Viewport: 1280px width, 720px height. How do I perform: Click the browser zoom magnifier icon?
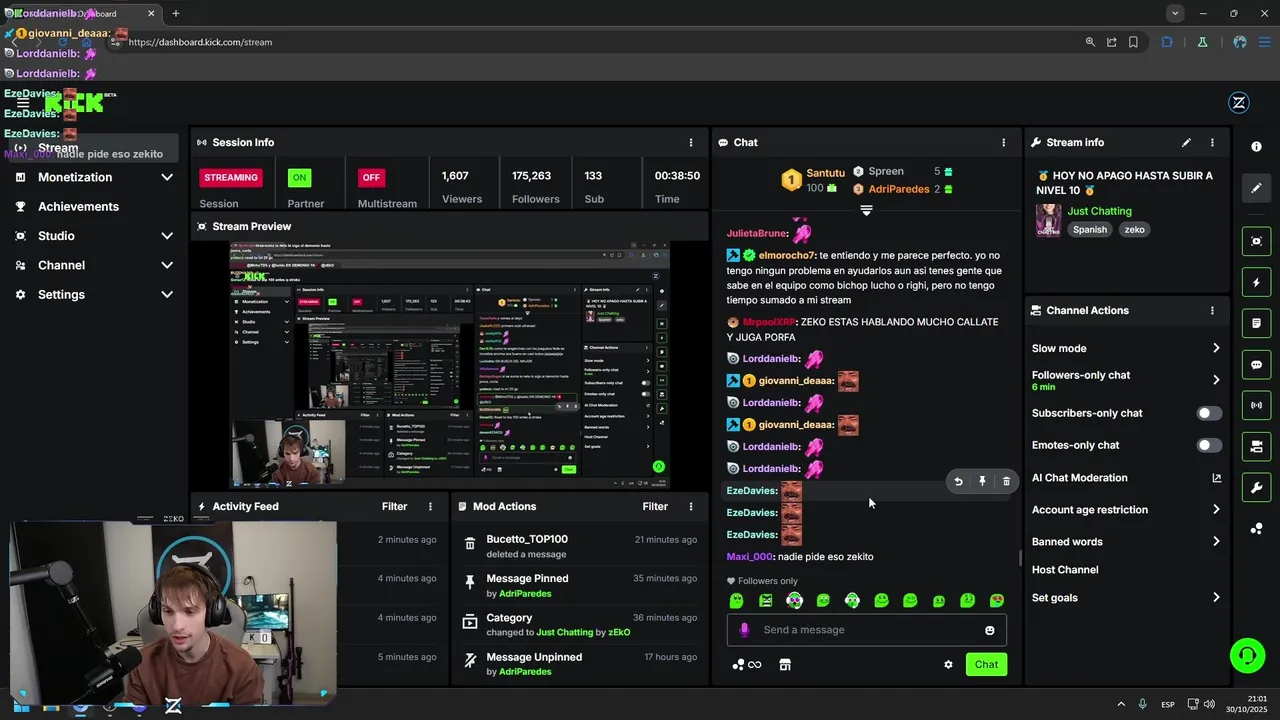pos(1090,42)
